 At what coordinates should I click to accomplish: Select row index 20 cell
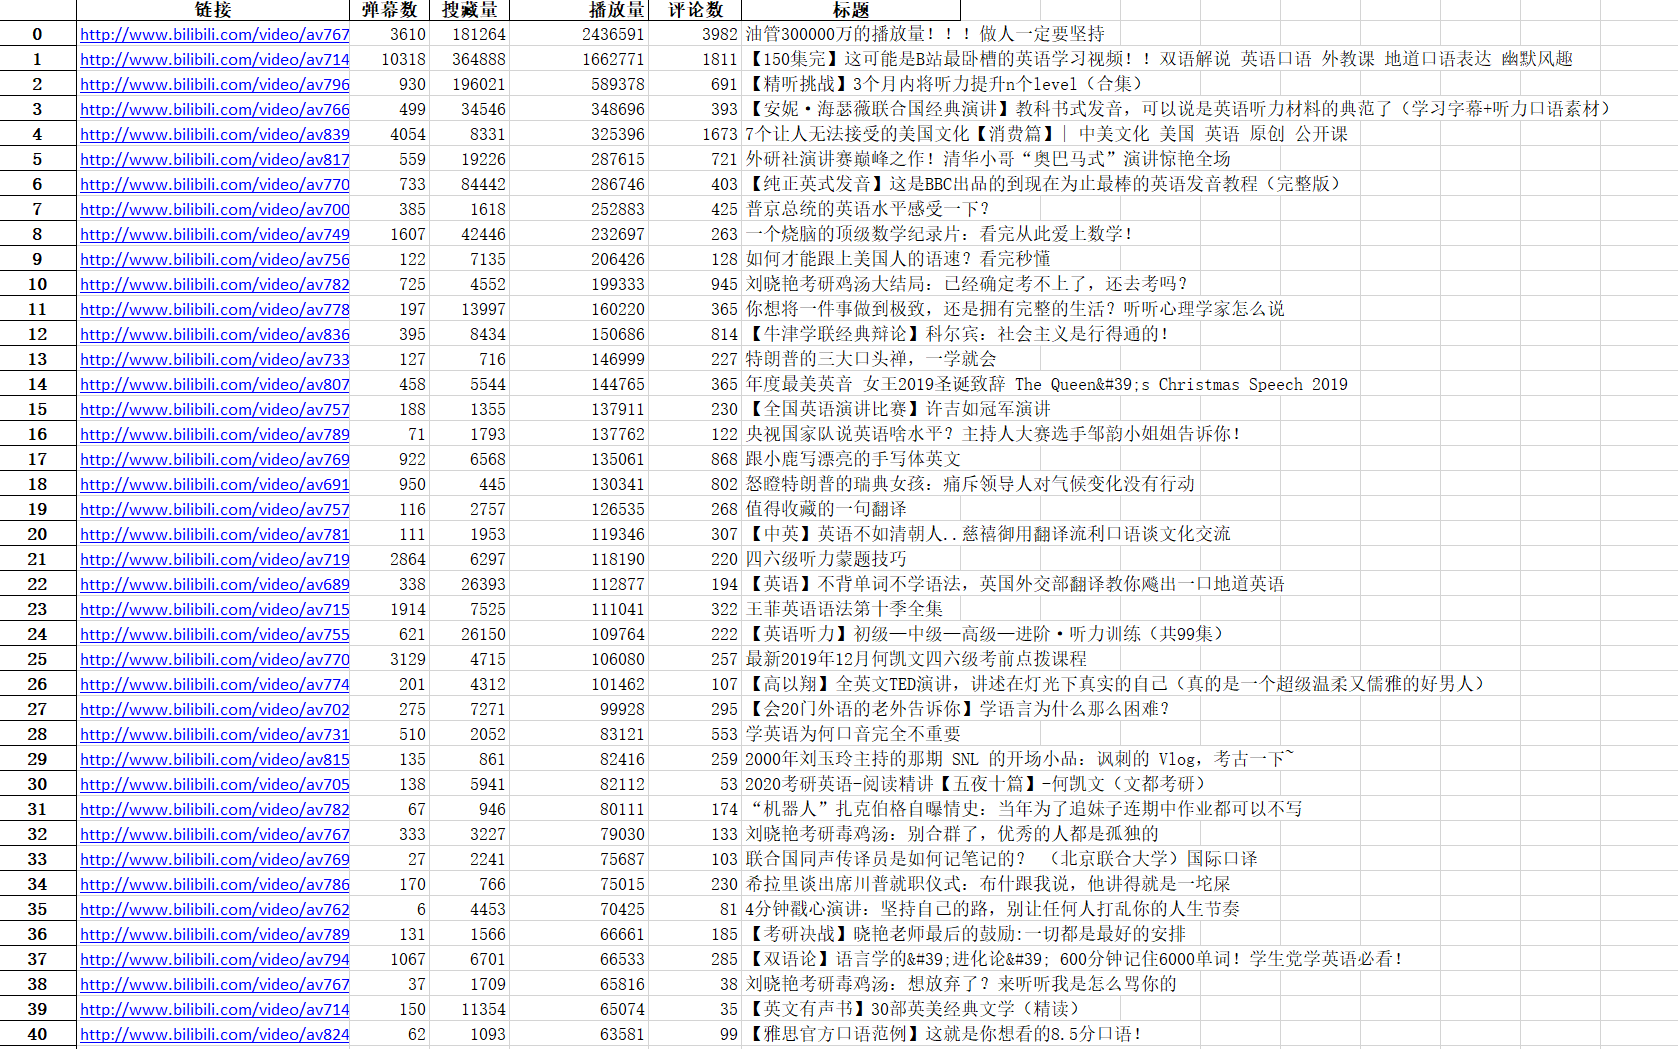tap(37, 534)
